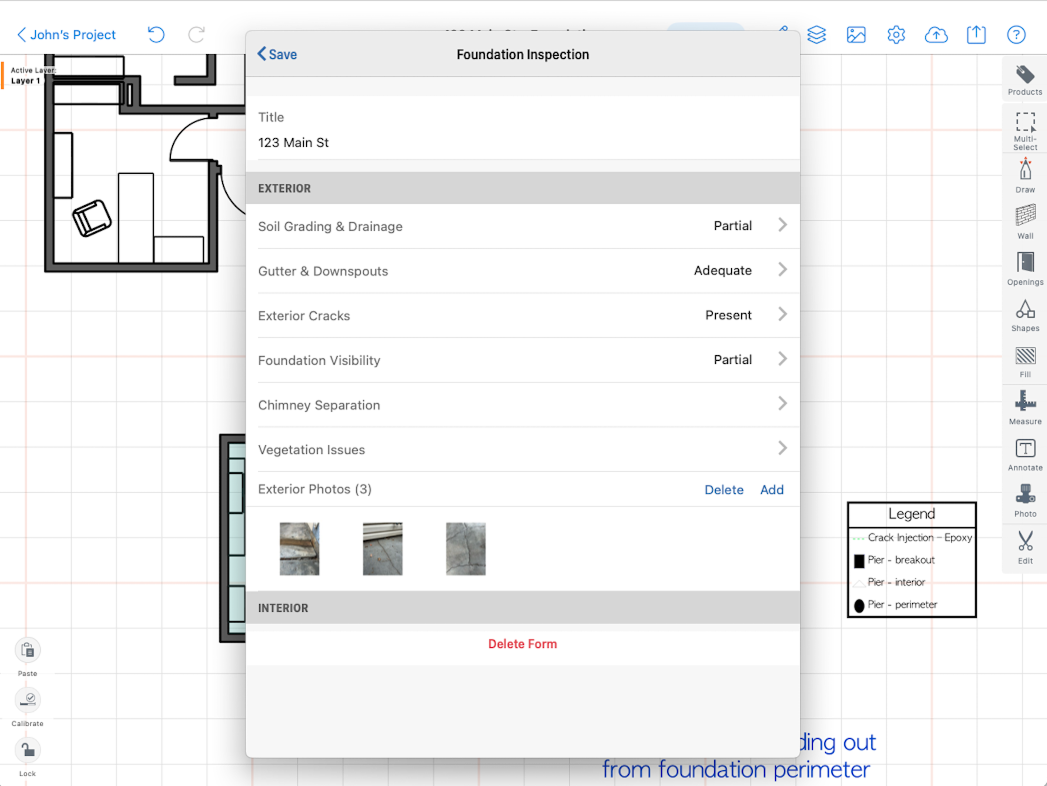Open the second exterior photo thumbnail
This screenshot has height=786, width=1047.
click(x=383, y=549)
